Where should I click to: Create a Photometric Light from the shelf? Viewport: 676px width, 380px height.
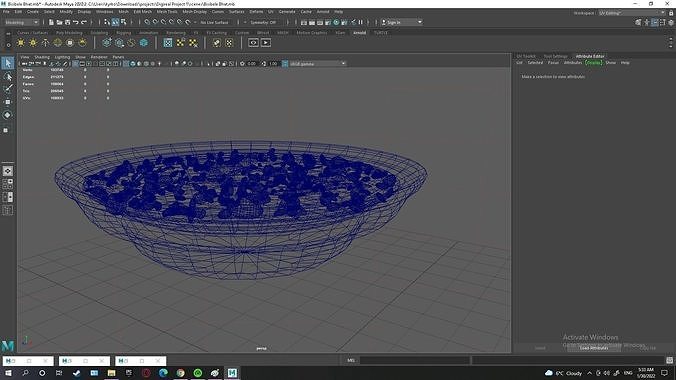click(x=45, y=43)
